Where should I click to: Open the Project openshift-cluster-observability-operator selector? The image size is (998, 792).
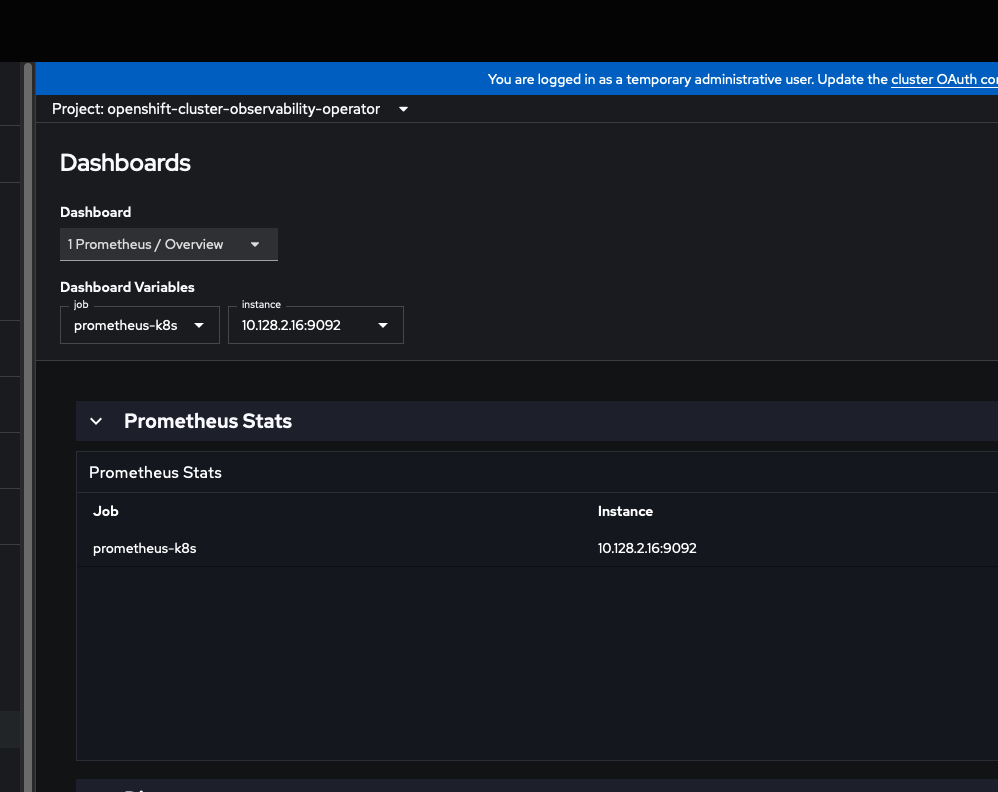230,109
